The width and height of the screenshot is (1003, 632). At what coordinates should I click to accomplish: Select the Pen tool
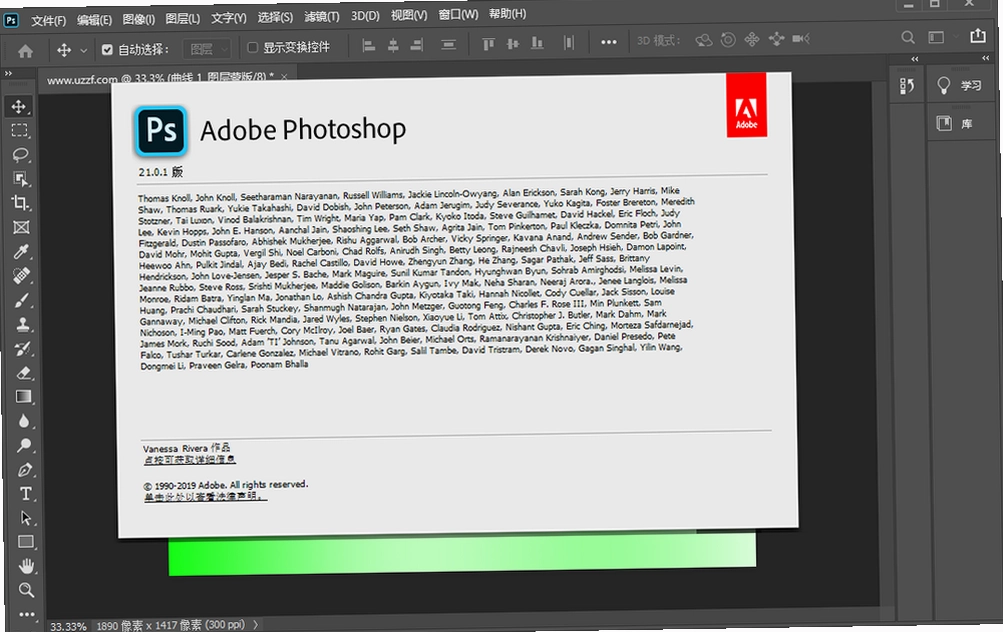click(24, 470)
